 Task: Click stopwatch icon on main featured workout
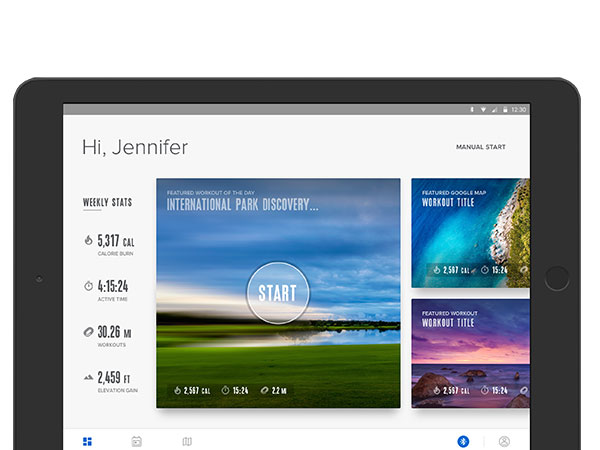click(x=225, y=390)
